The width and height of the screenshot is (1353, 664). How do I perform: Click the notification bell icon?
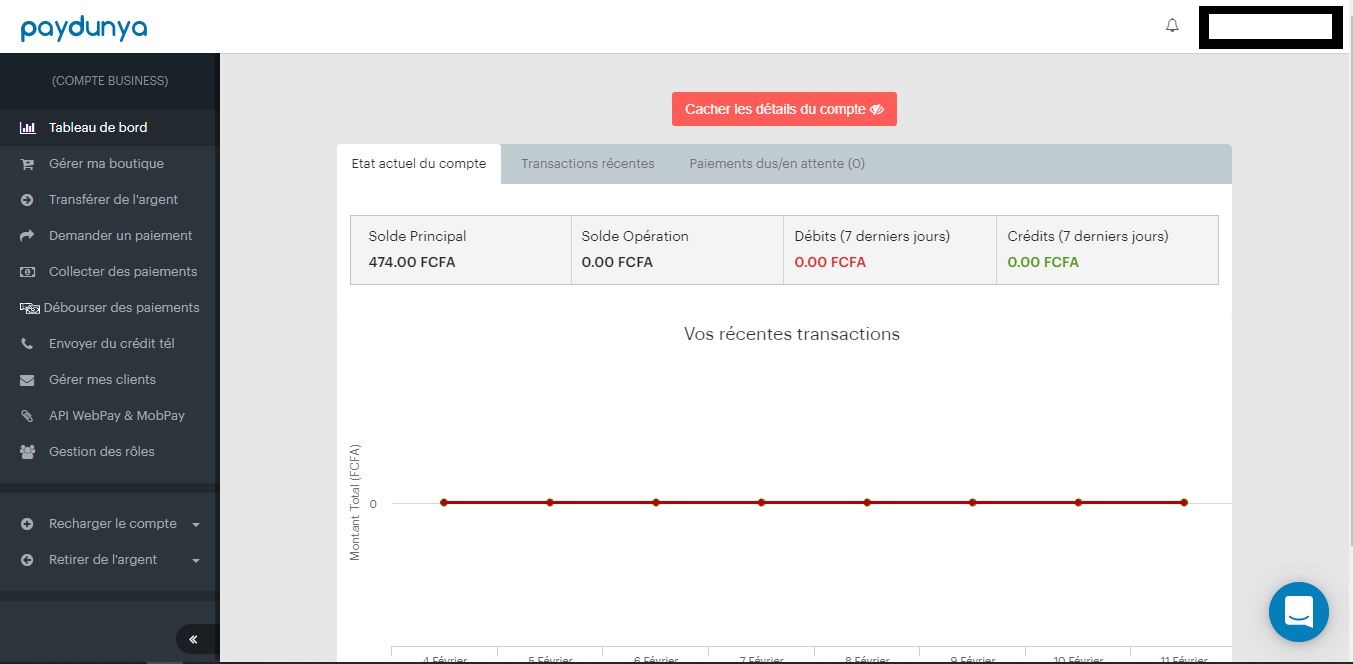(x=1172, y=26)
